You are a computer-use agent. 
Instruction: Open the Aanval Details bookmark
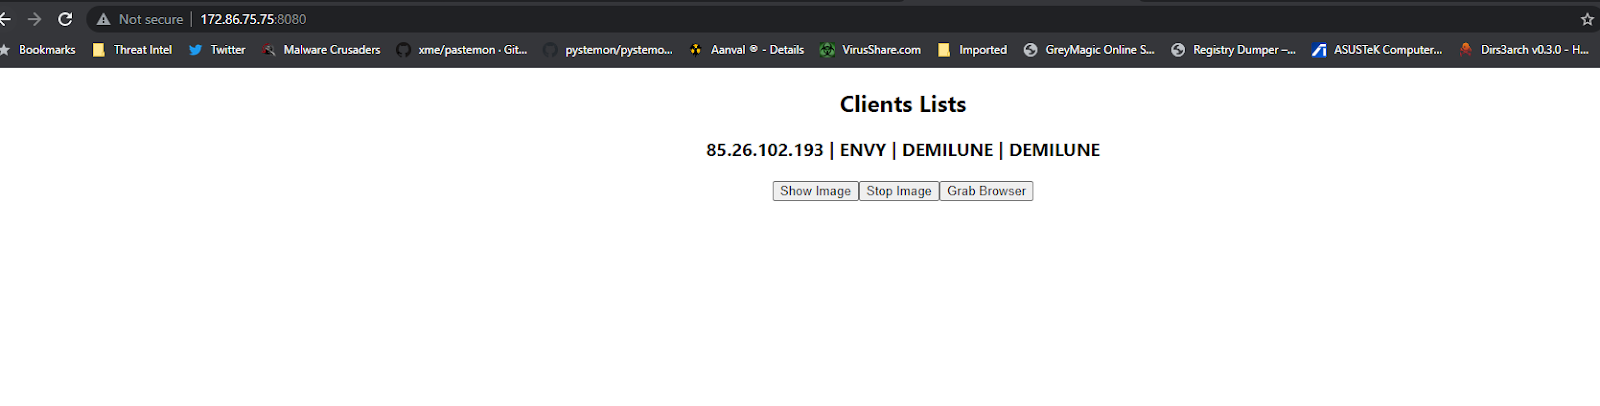pos(746,49)
